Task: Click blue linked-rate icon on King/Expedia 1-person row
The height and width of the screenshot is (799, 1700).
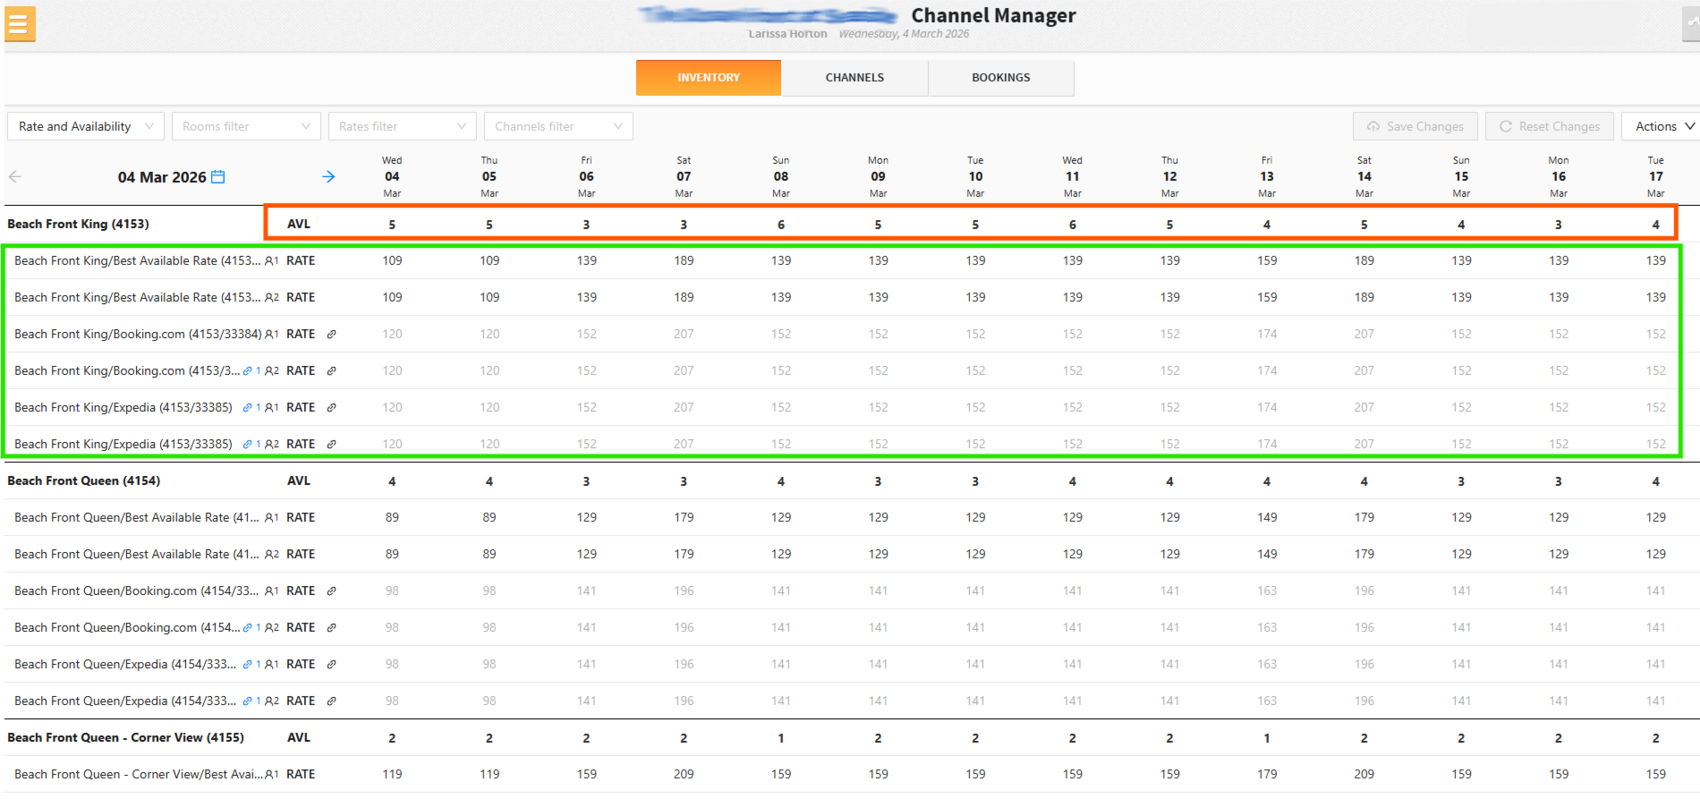Action: pos(247,408)
